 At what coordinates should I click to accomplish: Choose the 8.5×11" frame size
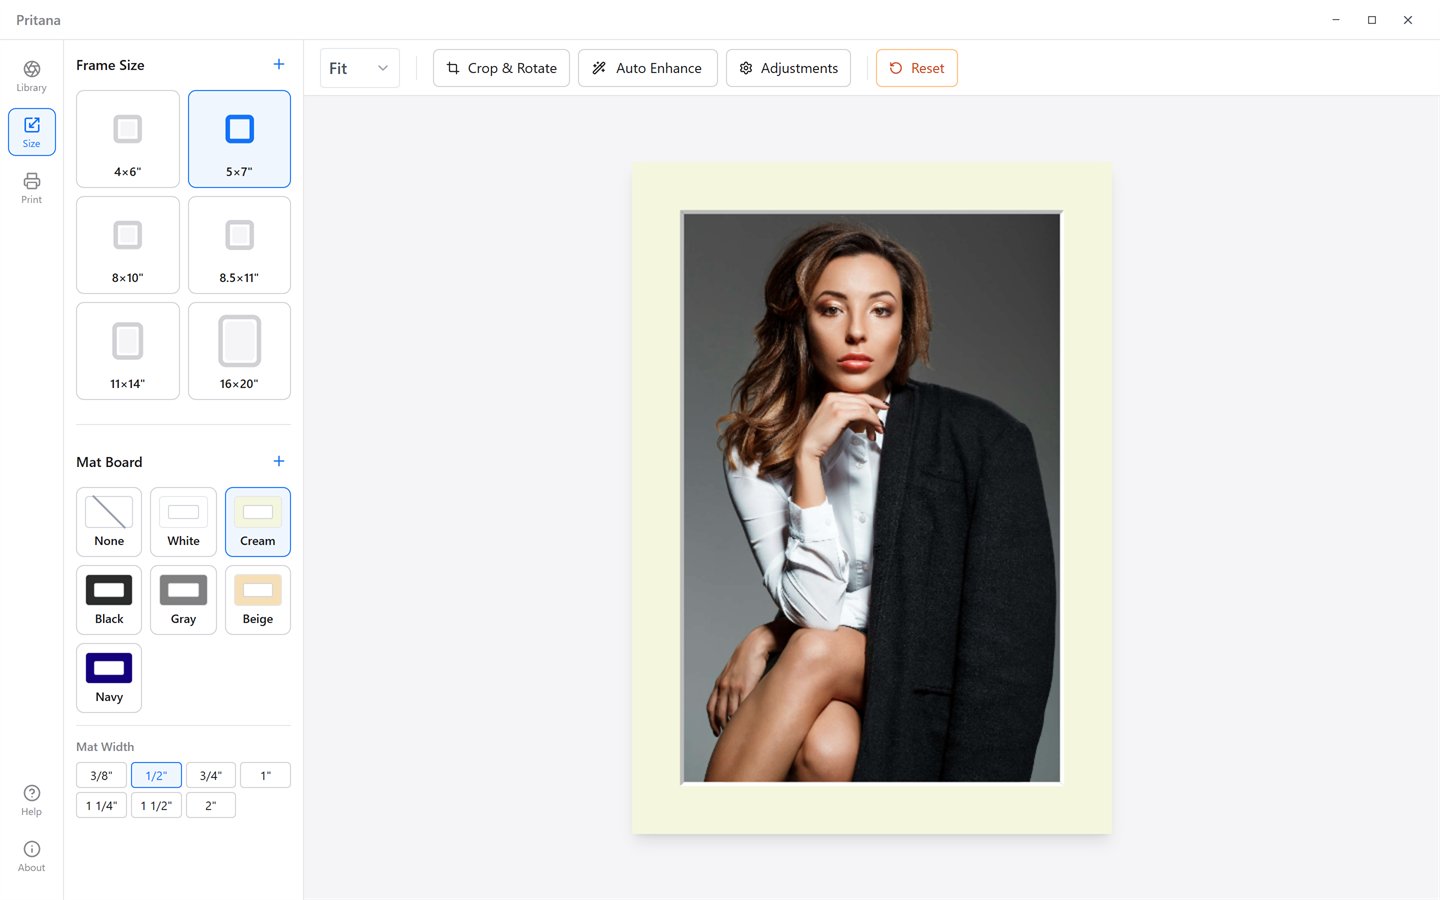click(x=240, y=245)
